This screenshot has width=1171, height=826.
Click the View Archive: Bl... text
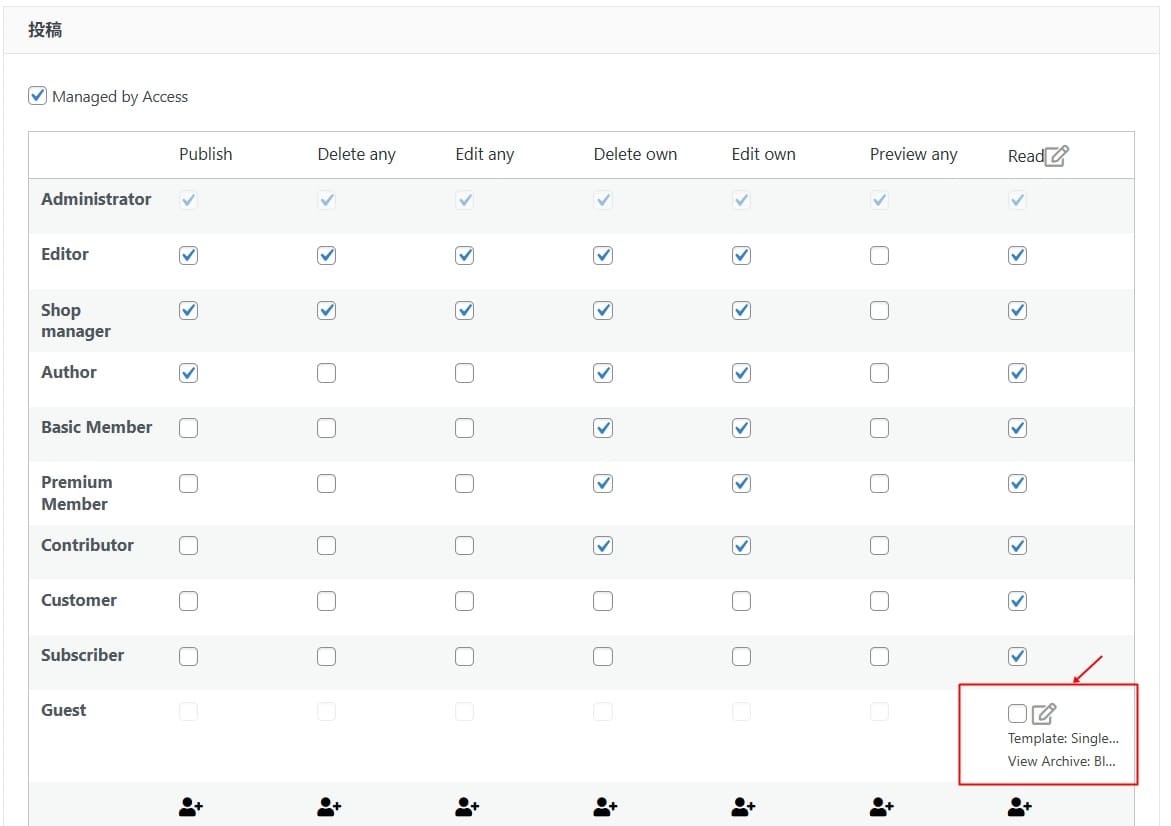(x=1060, y=762)
